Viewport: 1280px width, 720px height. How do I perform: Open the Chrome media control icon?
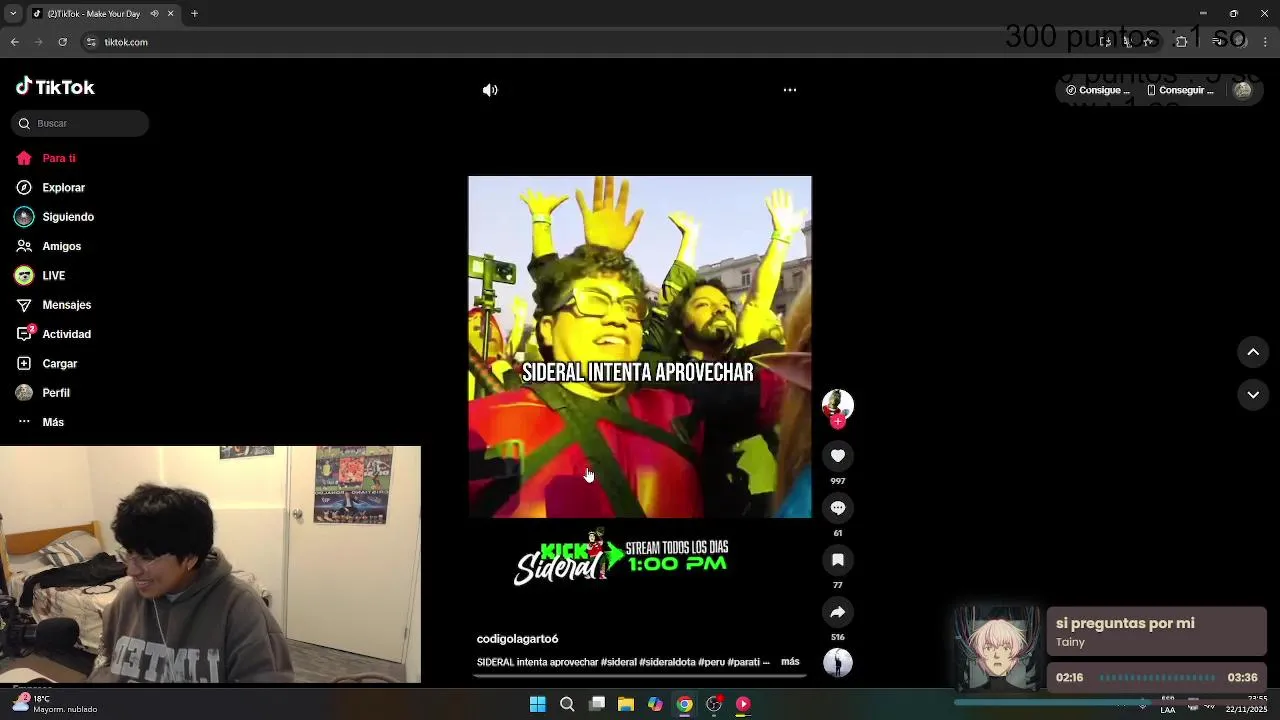pyautogui.click(x=1217, y=42)
